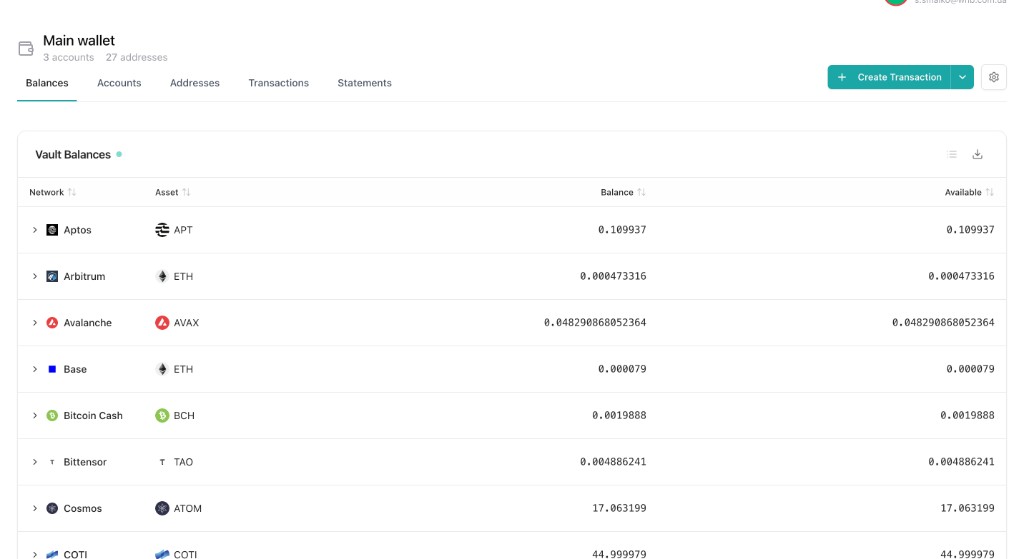Screen dimensions: 1024x559
Task: Expand the Avalanche row
Action: (x=35, y=323)
